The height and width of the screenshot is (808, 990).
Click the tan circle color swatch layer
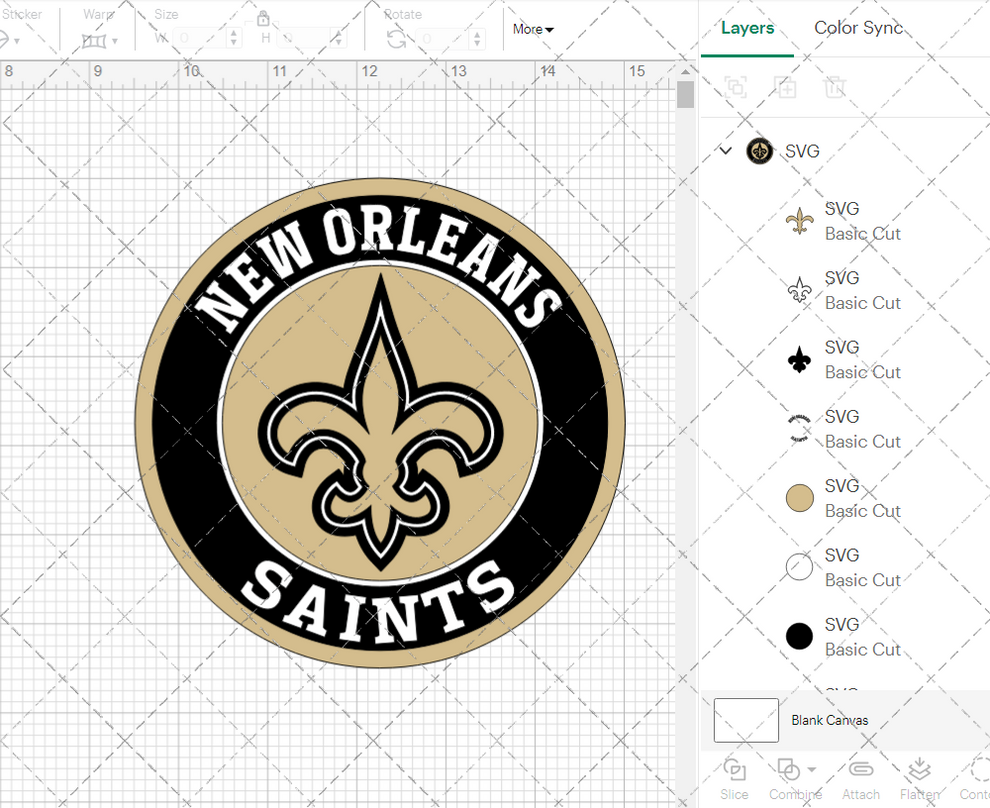click(x=800, y=497)
